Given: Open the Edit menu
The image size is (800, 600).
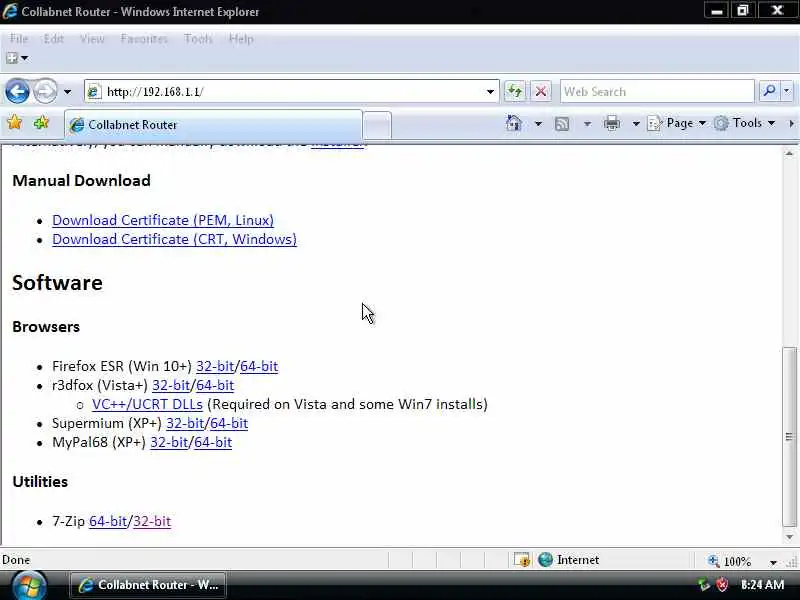Looking at the screenshot, I should 54,39.
